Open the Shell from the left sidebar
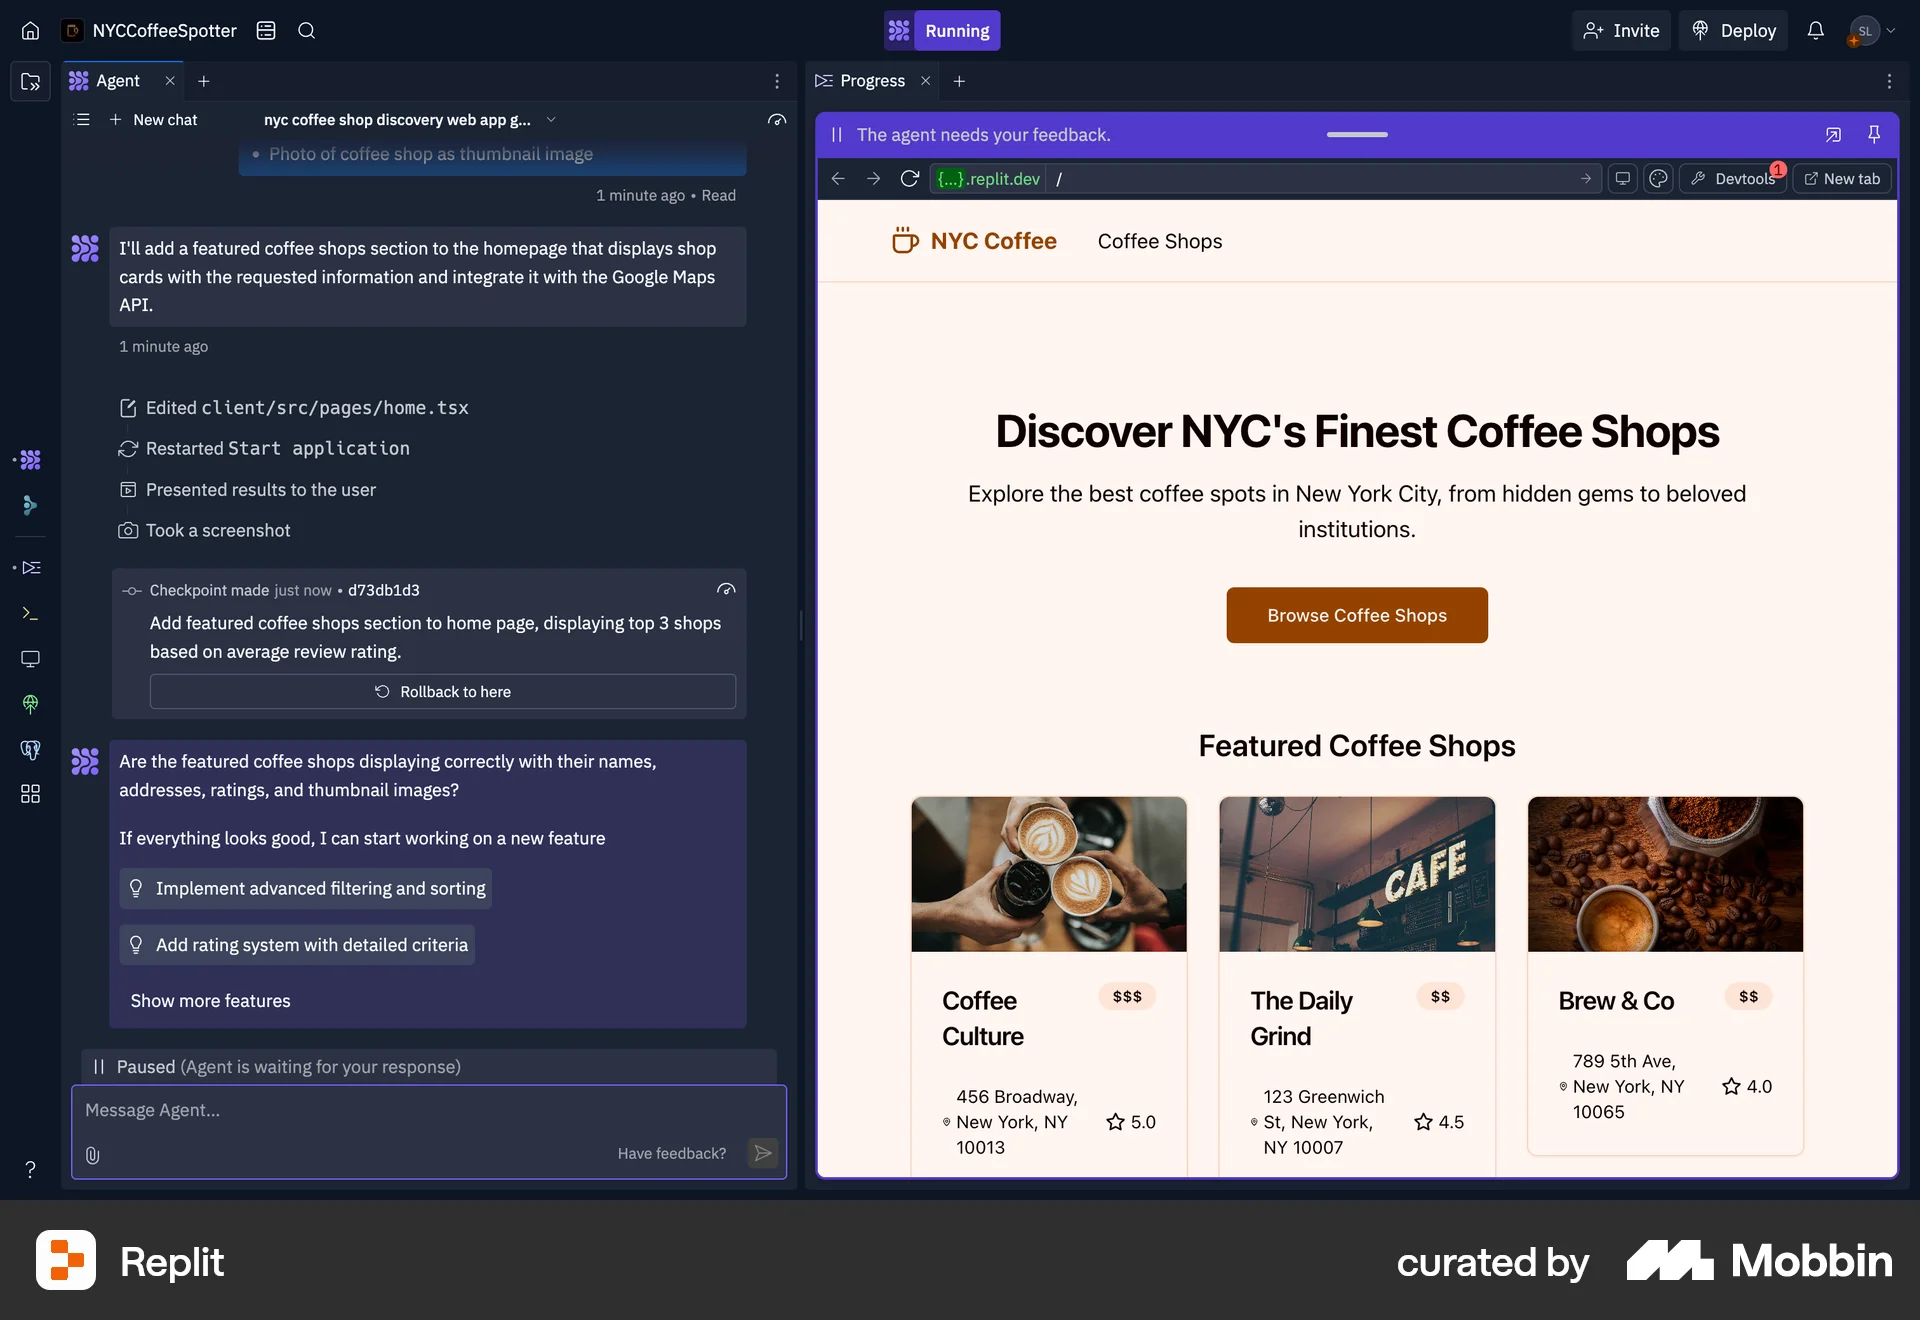Viewport: 1920px width, 1320px height. click(x=29, y=613)
